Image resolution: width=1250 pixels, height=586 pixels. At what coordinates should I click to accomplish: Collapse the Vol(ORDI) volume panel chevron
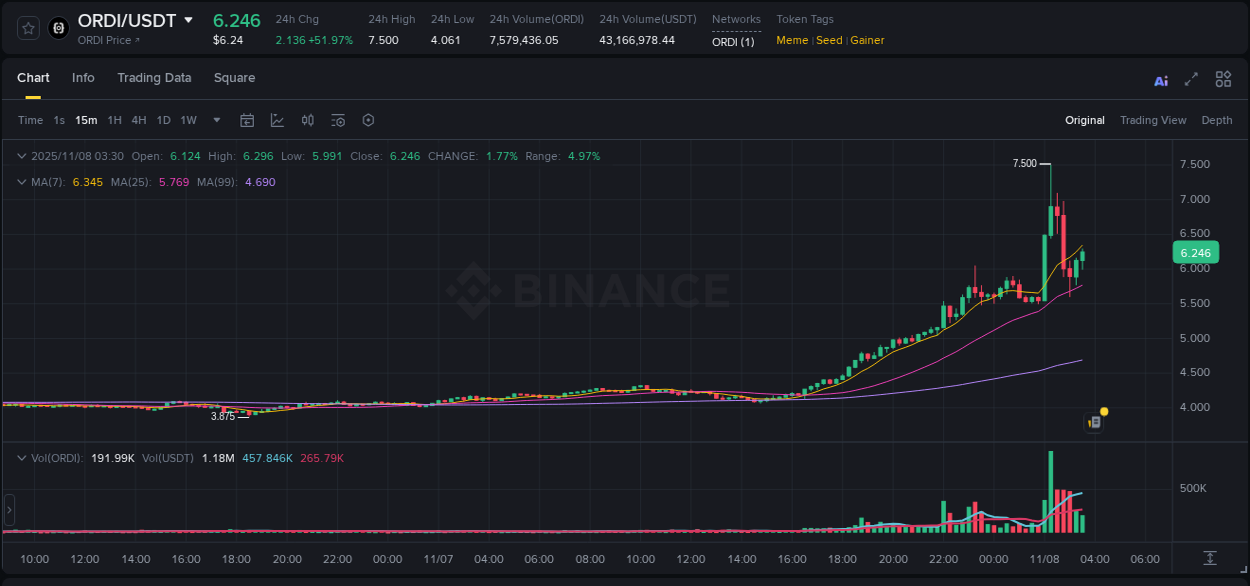tap(21, 457)
